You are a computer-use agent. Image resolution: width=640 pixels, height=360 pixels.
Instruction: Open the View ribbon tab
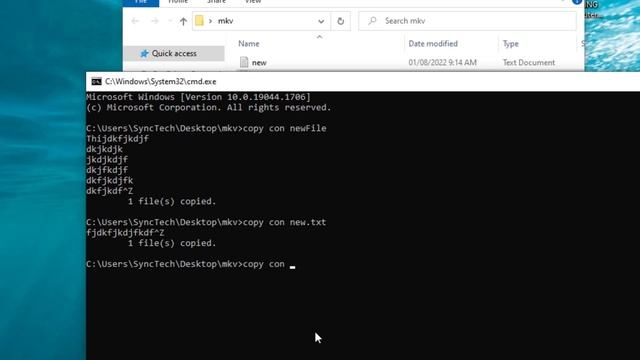253,2
